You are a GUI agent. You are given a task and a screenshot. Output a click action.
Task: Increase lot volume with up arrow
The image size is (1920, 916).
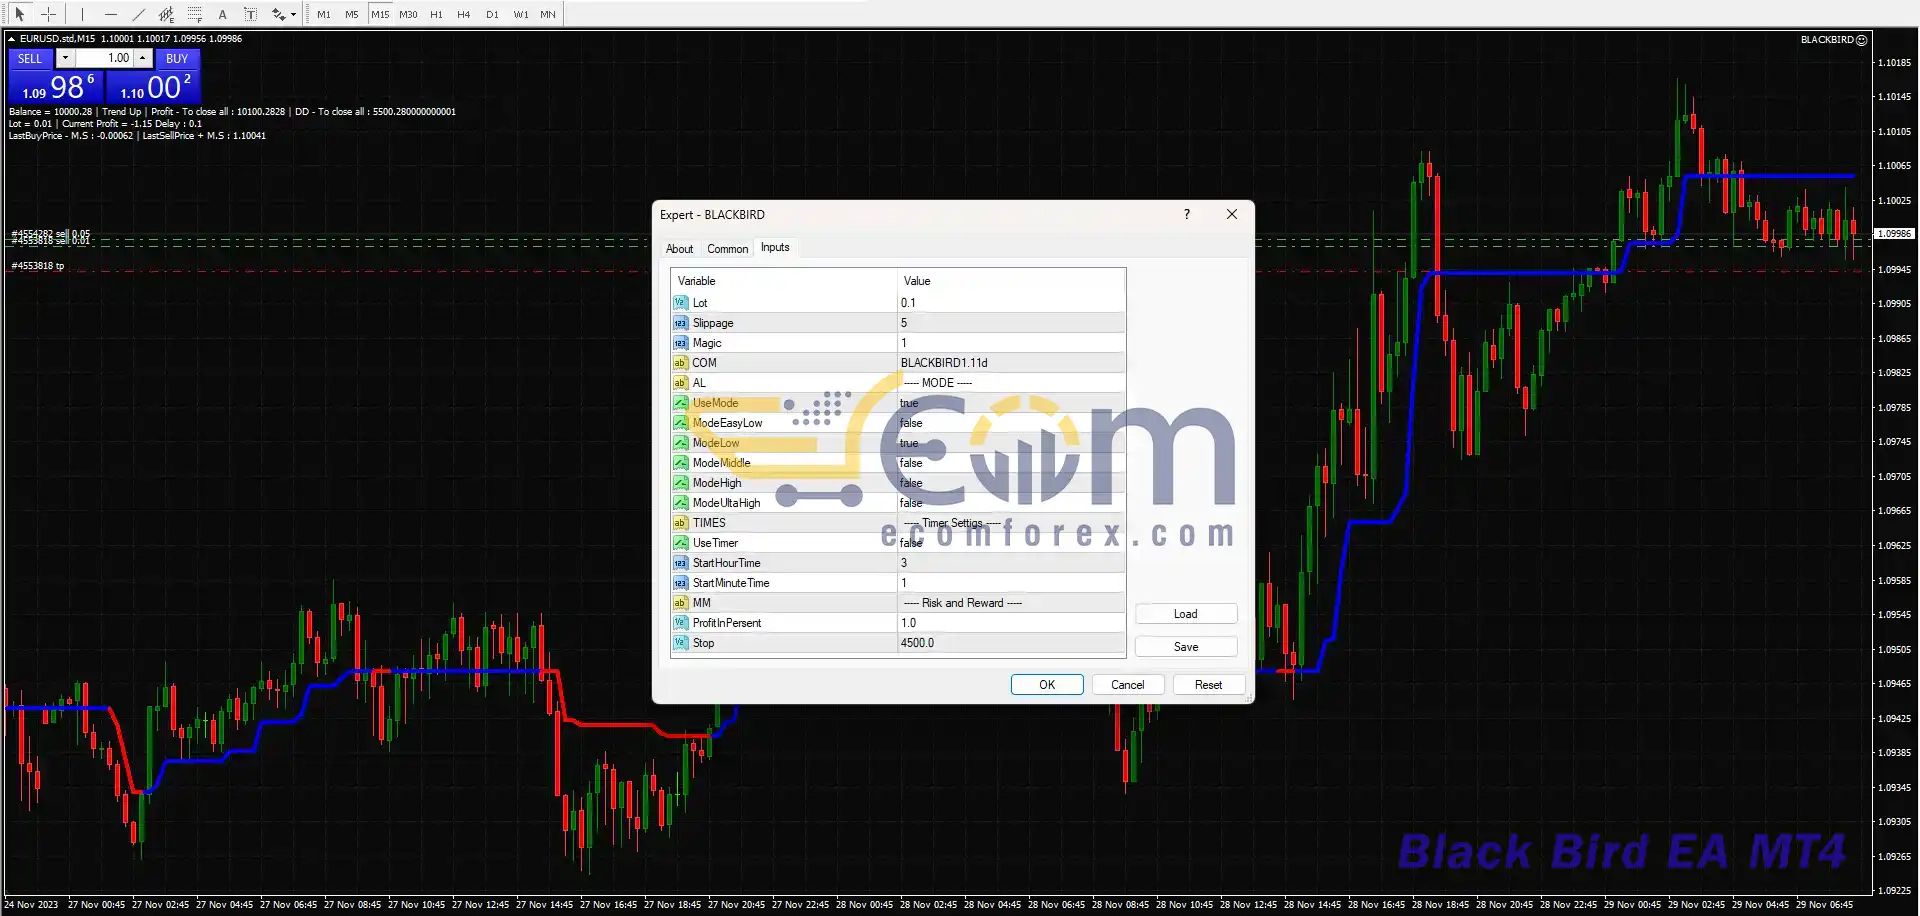[143, 58]
